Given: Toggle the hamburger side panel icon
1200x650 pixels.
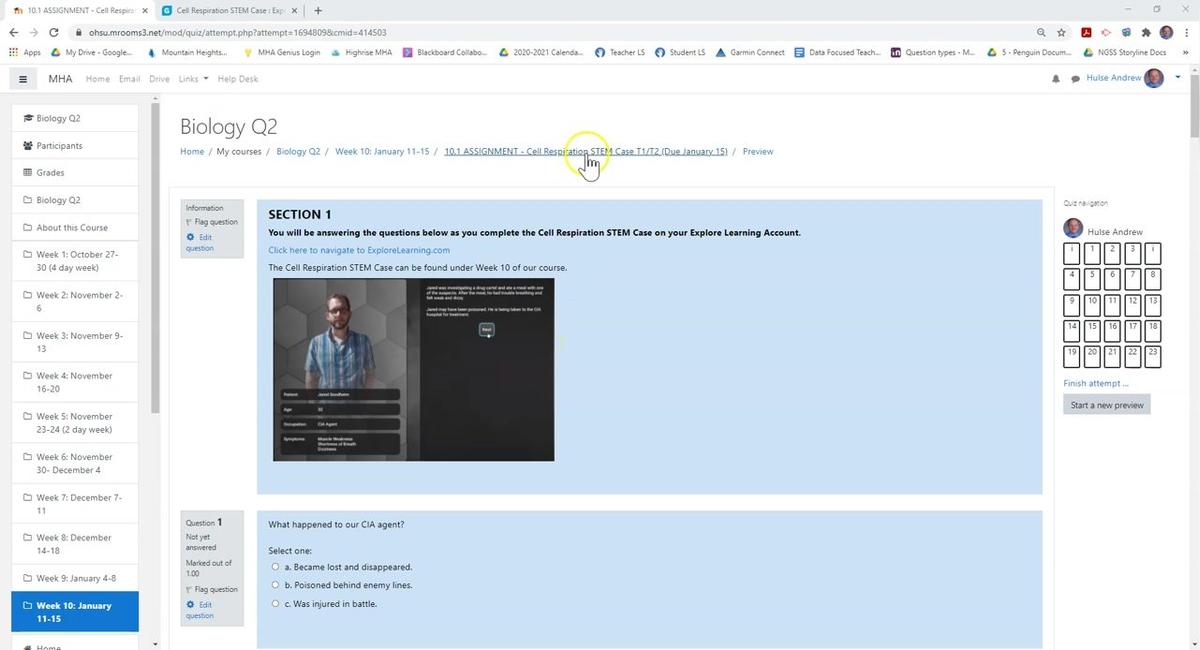Looking at the screenshot, I should pyautogui.click(x=22, y=79).
